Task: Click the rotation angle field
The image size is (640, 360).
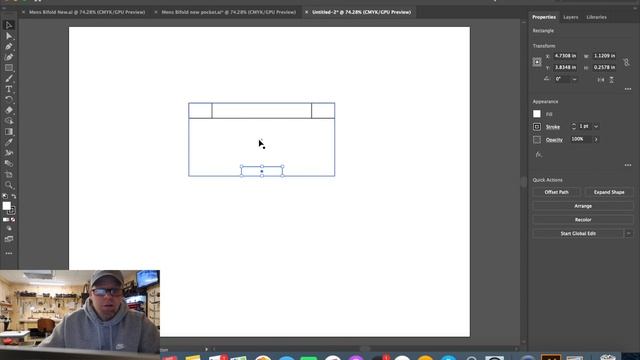Action: click(562, 79)
